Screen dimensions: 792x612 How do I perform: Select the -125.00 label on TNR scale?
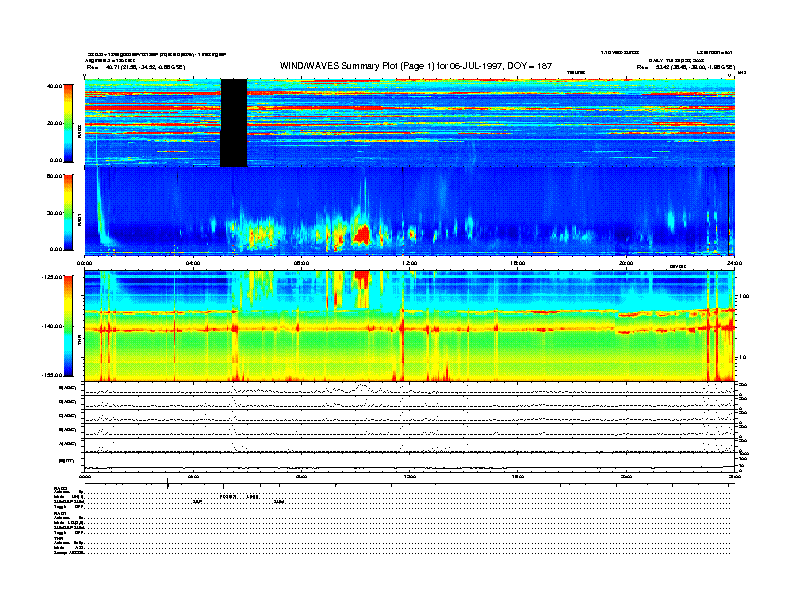click(52, 277)
